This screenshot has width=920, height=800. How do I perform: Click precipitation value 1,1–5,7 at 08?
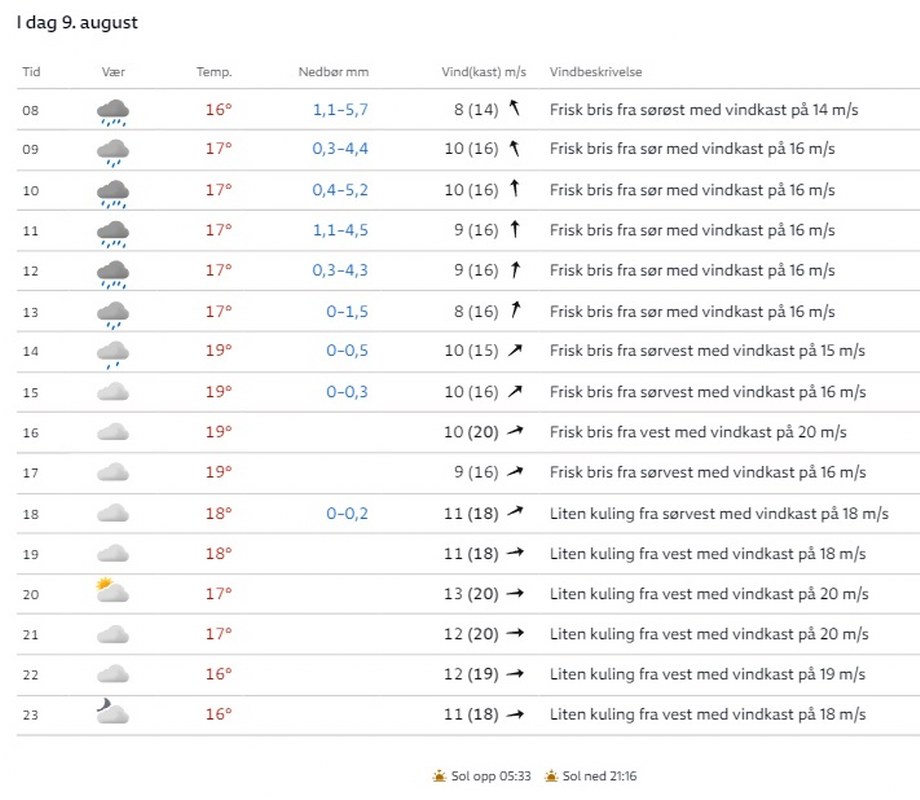click(340, 110)
